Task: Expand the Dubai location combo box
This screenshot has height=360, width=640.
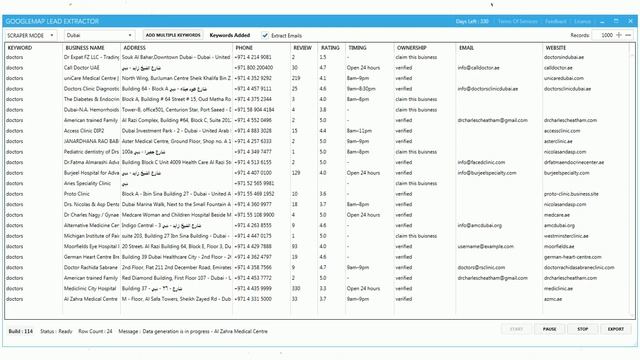Action: [x=99, y=36]
